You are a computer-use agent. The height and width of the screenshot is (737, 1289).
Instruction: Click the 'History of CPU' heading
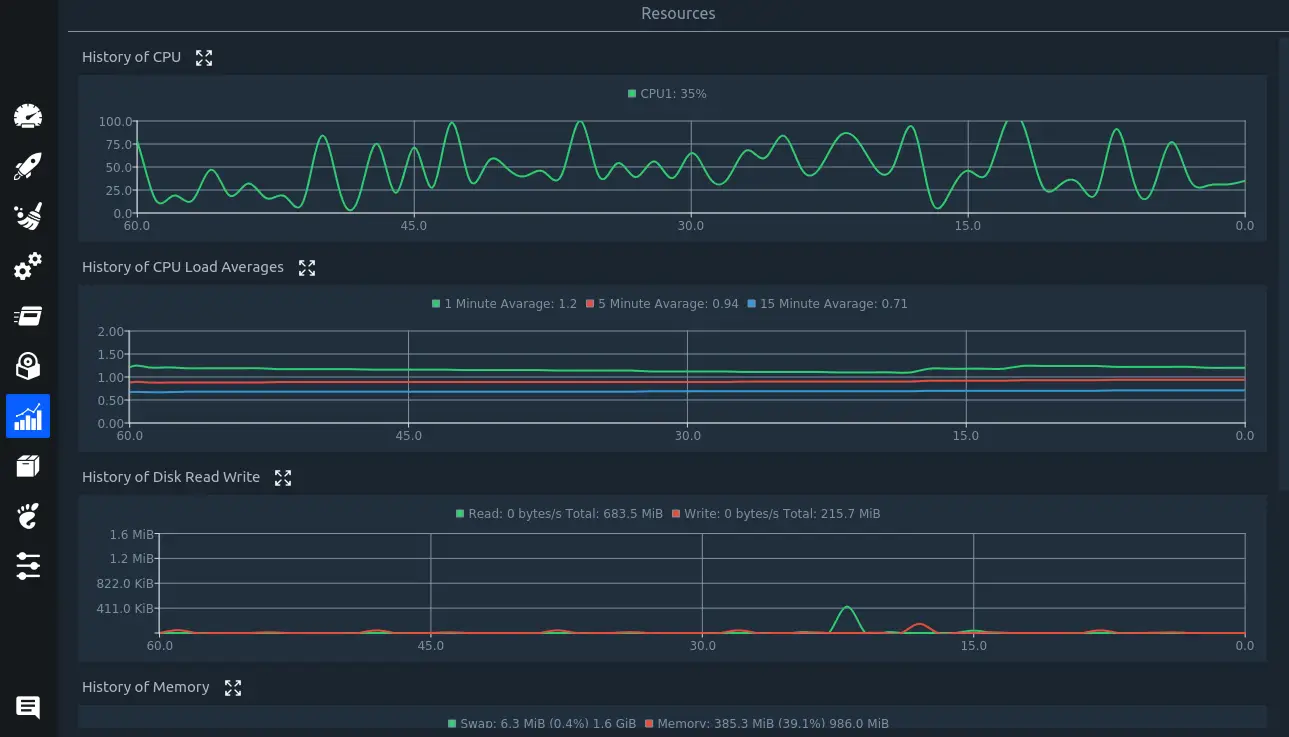131,57
